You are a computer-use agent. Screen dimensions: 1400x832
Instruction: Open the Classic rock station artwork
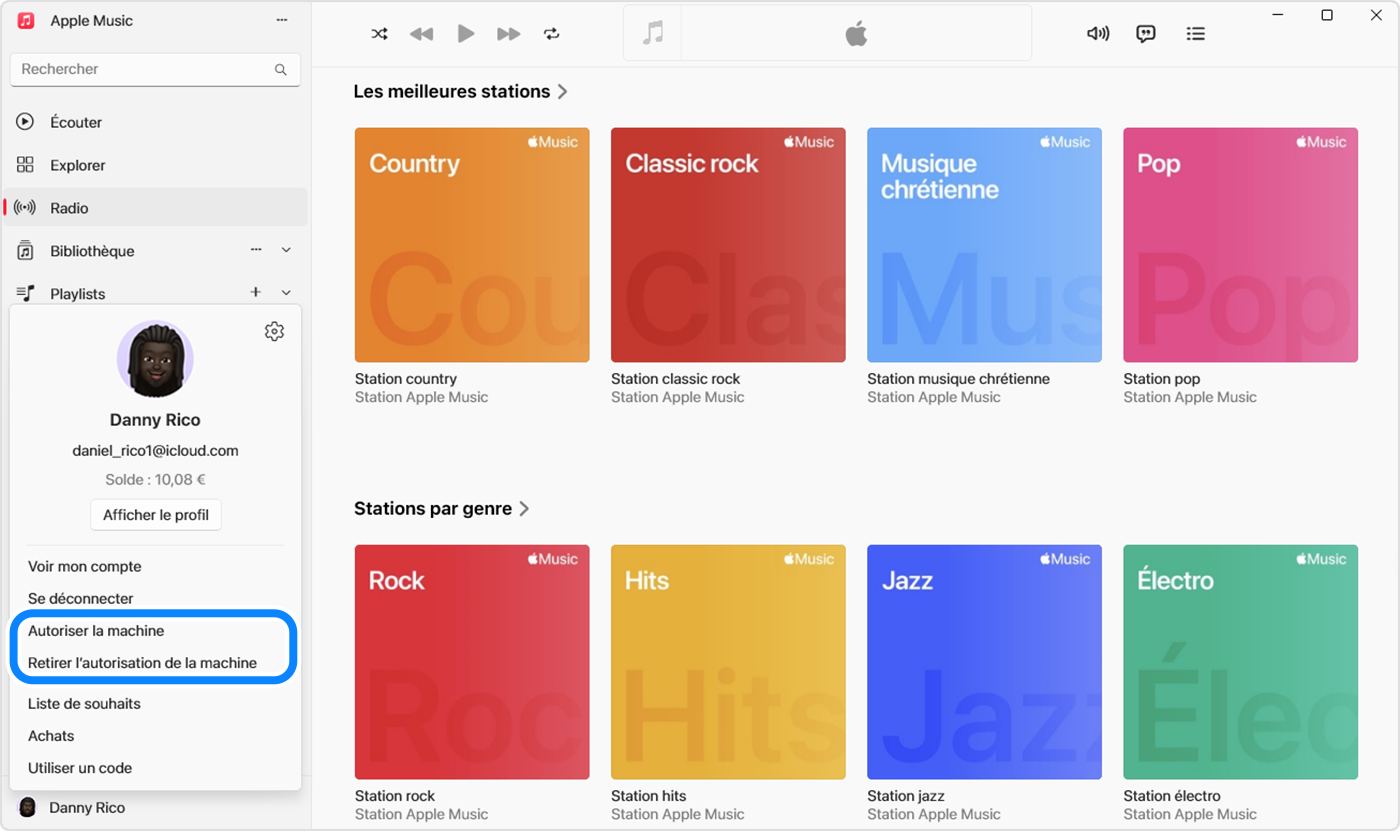(728, 245)
